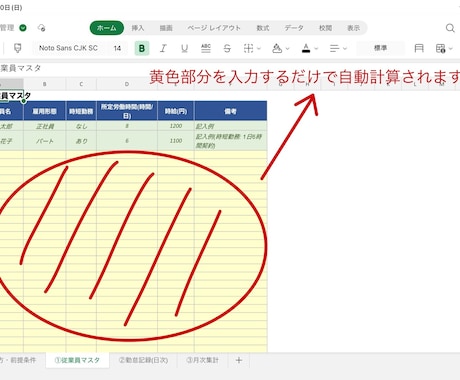
Task: Switch to the 表示 ribbon tab
Action: pyautogui.click(x=353, y=28)
